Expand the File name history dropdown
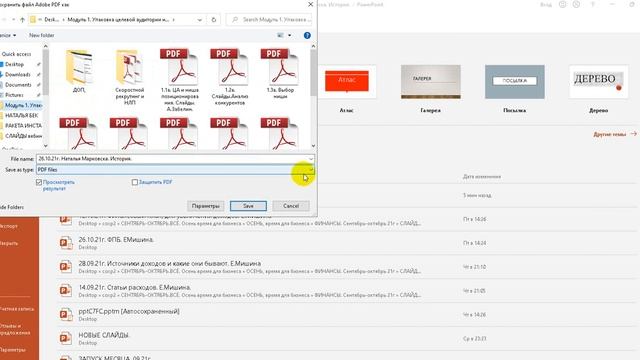 coord(311,159)
